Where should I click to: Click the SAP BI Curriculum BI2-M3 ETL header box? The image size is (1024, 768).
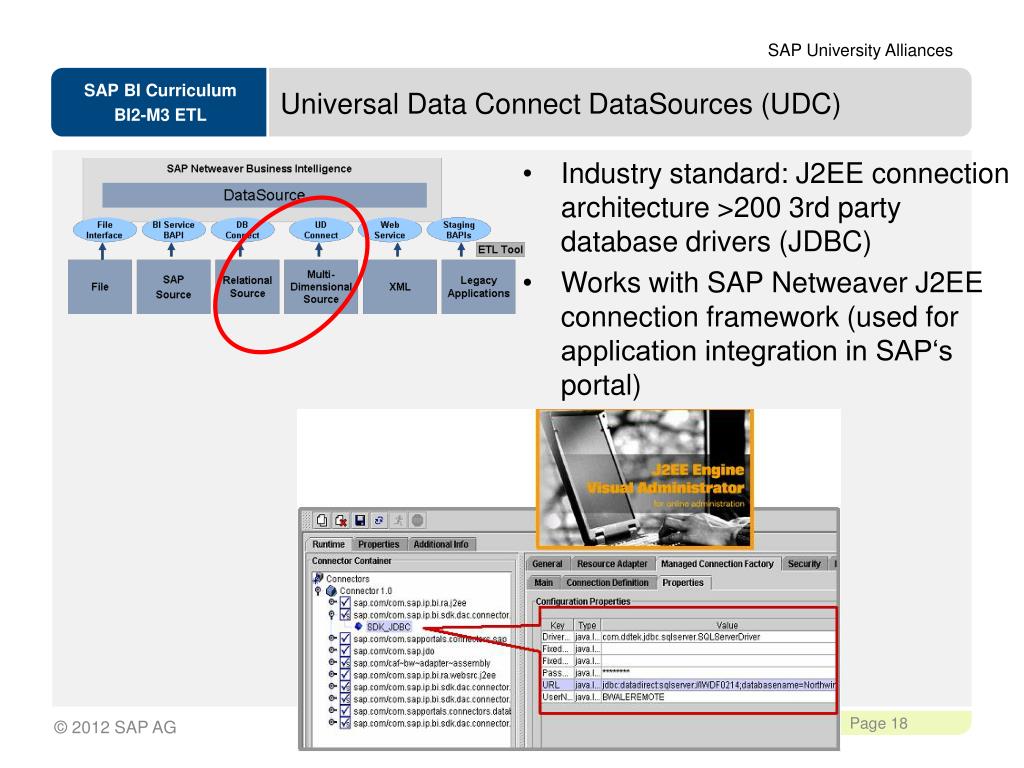159,103
